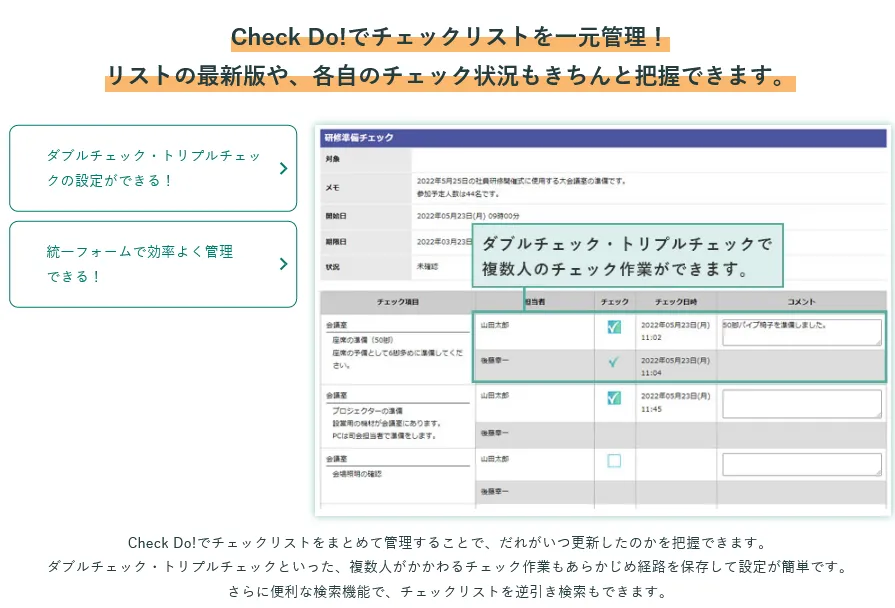The image size is (895, 608).
Task: Click 後藤幸一's check mark at 11:04
Action: coord(614,362)
